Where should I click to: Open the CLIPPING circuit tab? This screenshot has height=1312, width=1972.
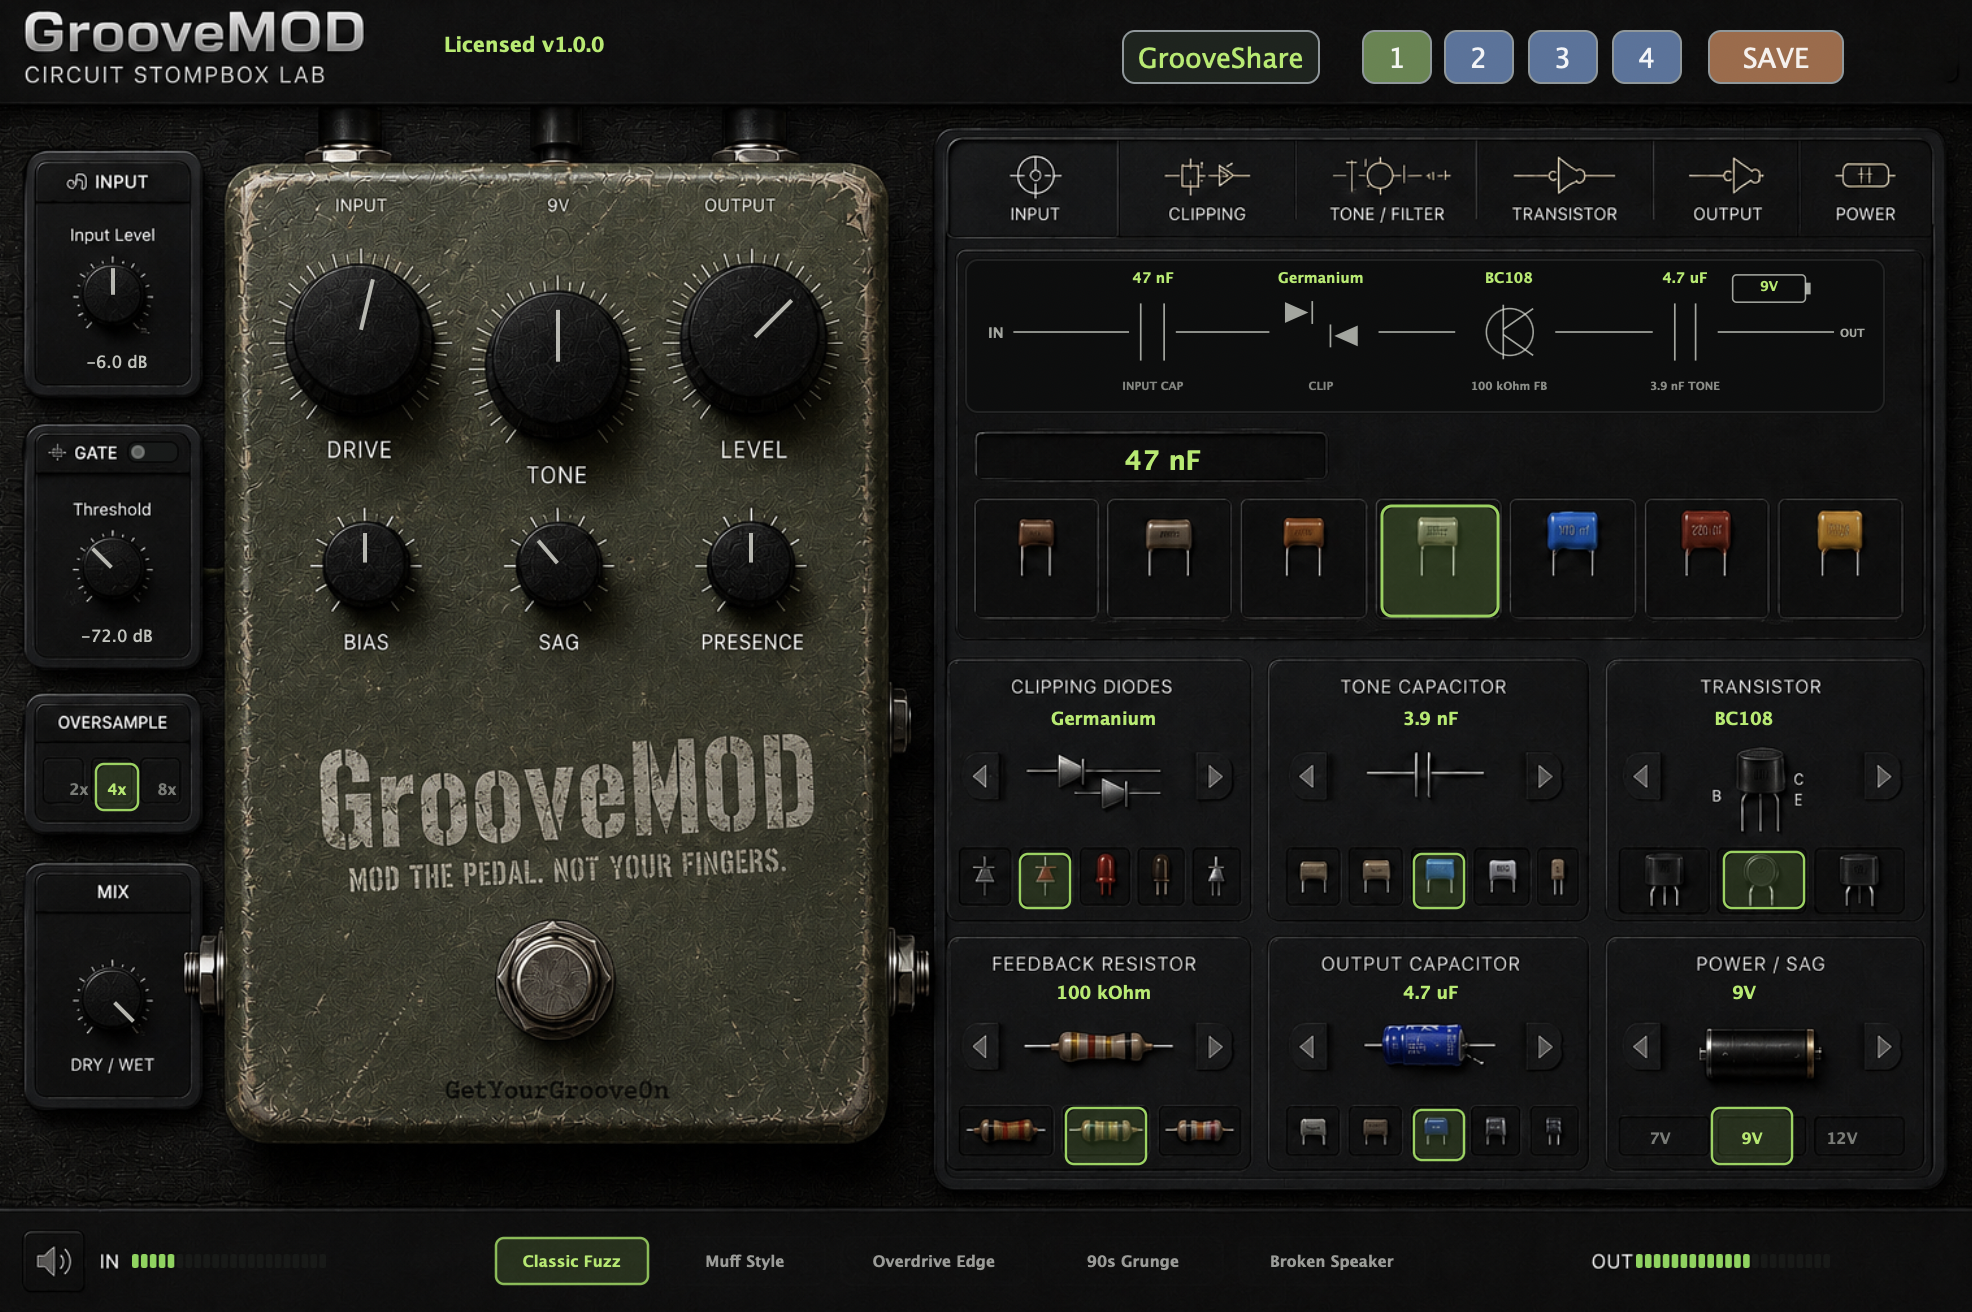[1207, 189]
